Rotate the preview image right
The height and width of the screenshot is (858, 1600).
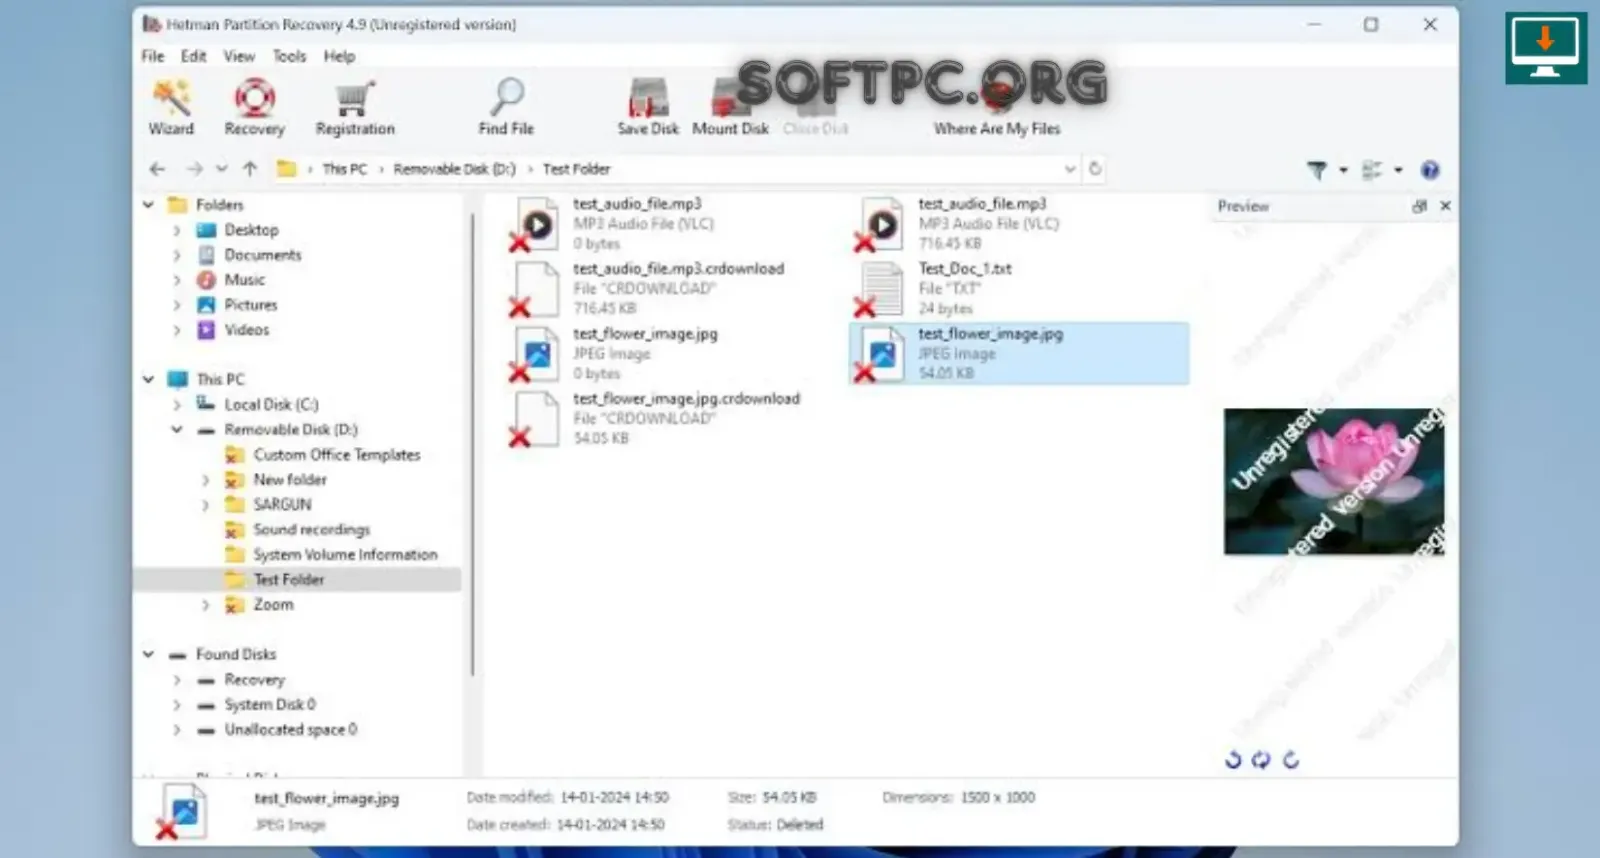[x=1291, y=760]
